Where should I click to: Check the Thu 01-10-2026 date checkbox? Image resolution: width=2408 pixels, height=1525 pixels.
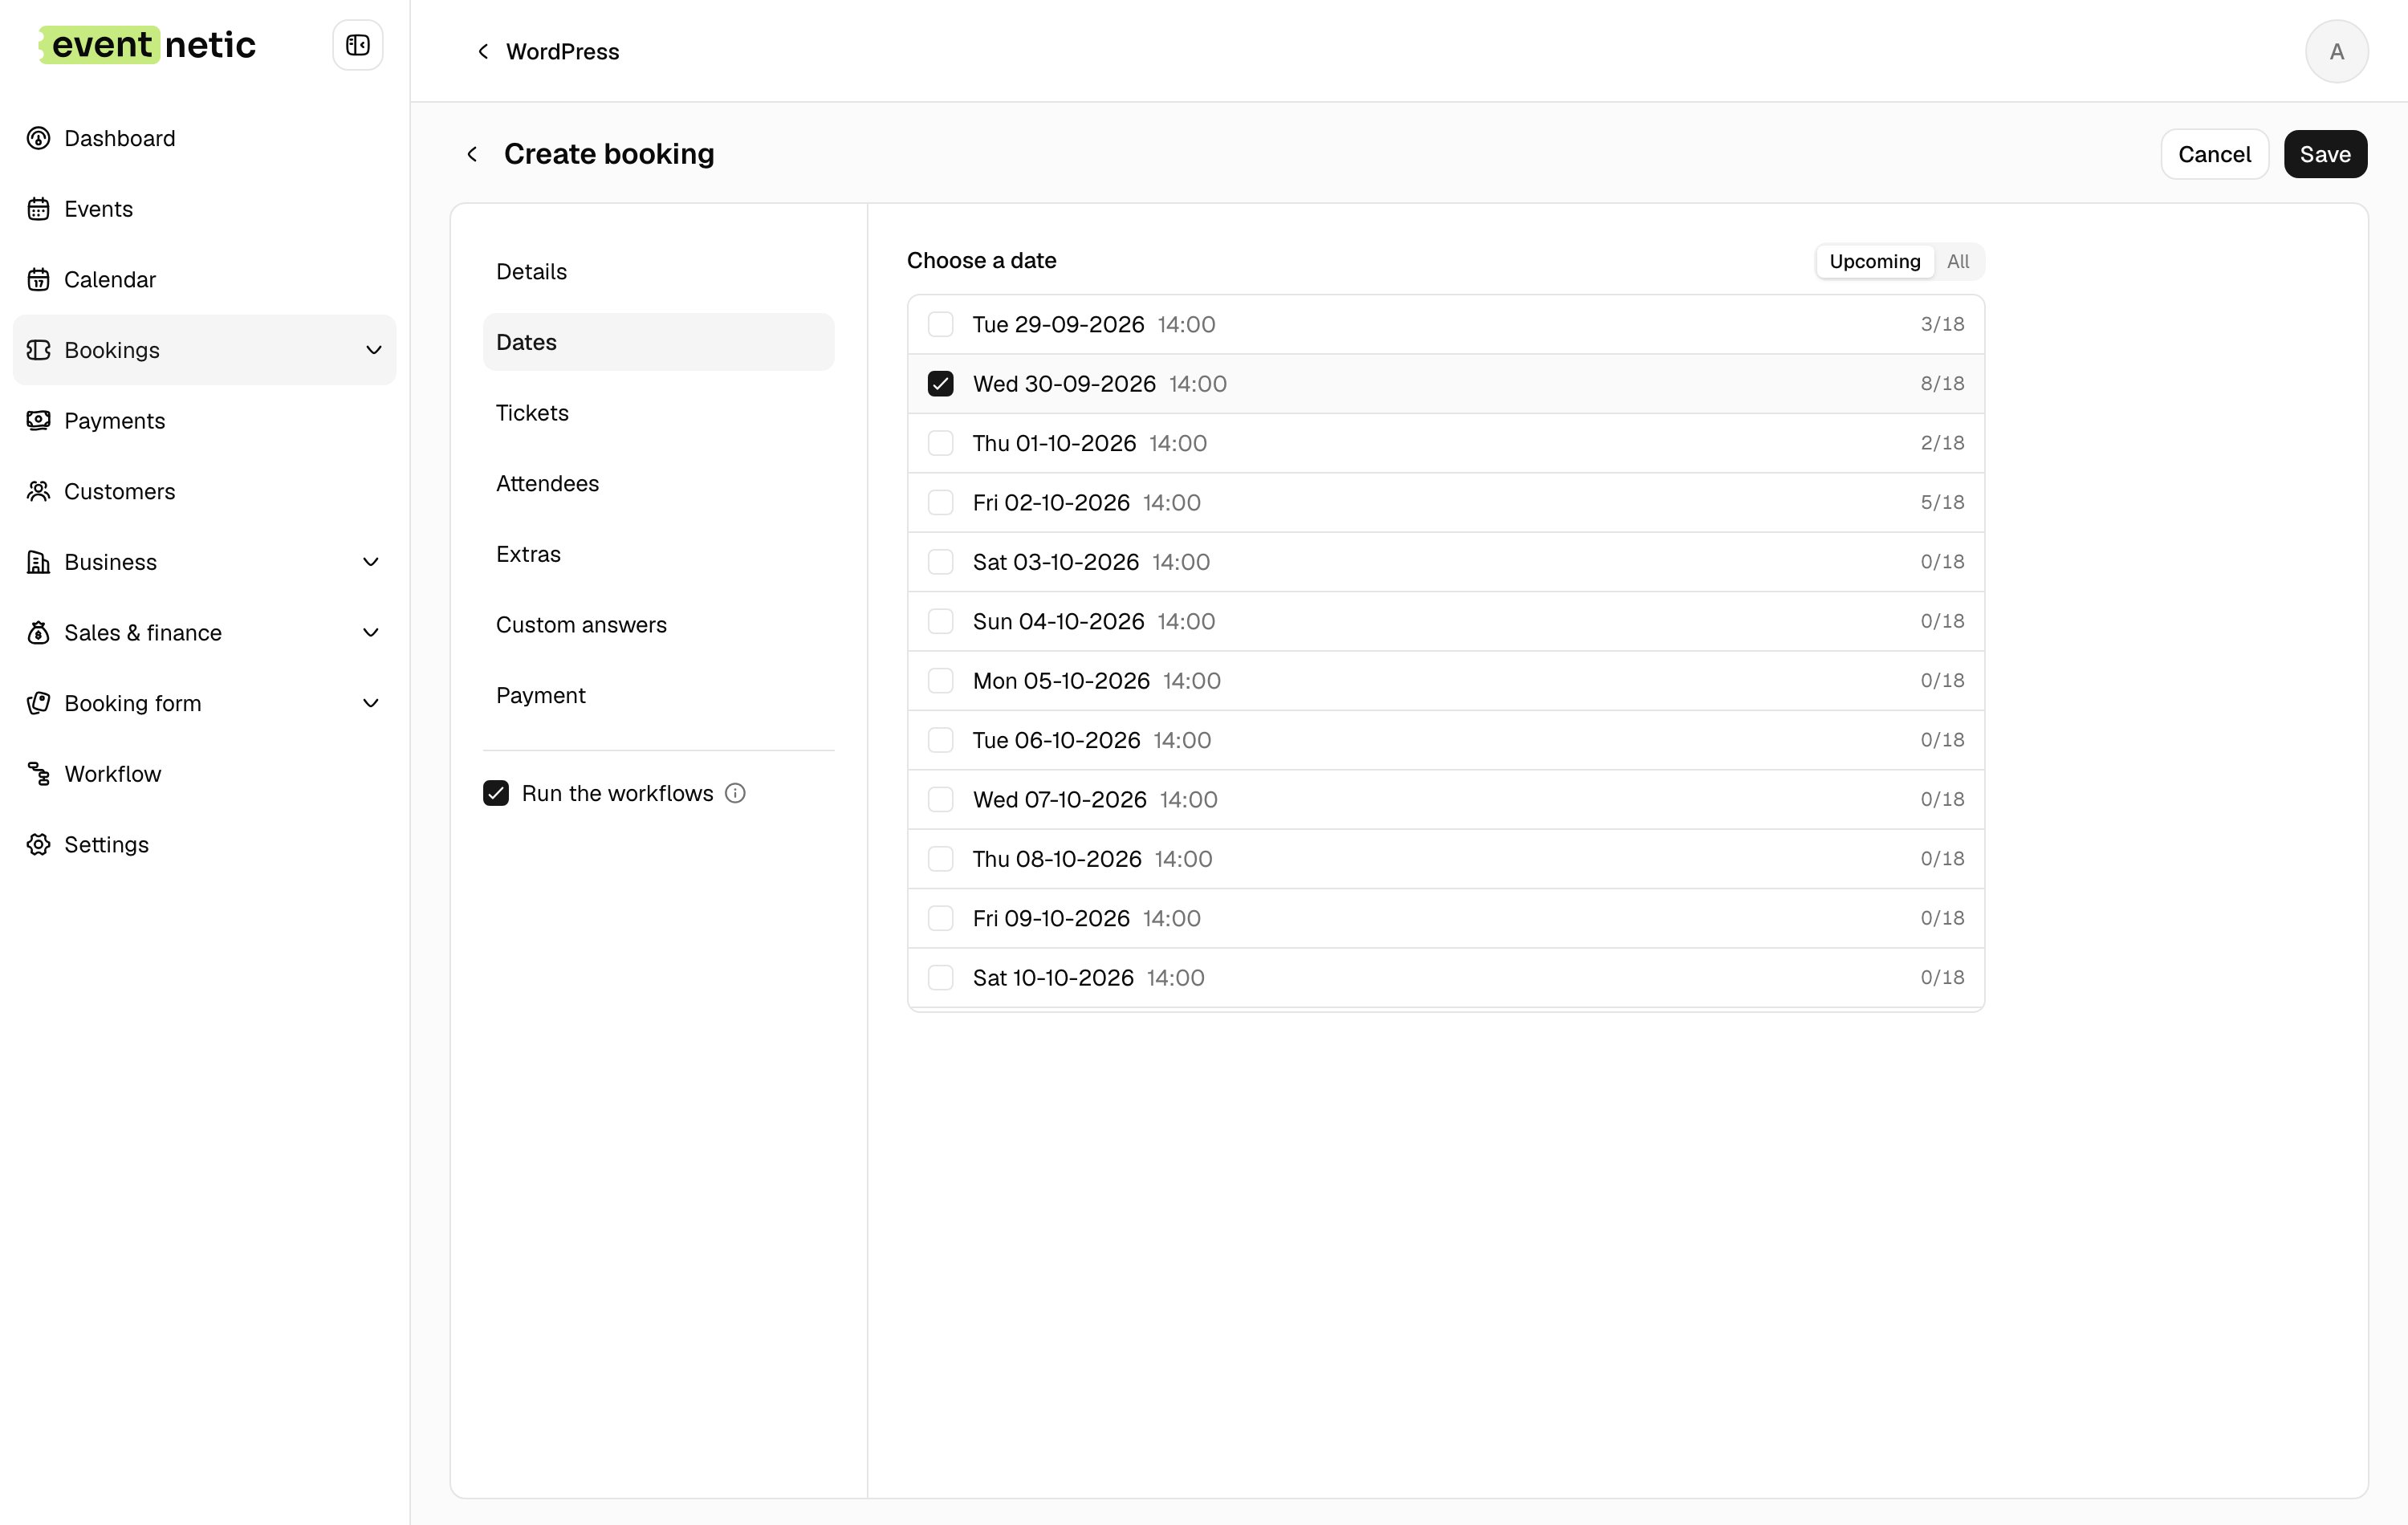point(940,443)
